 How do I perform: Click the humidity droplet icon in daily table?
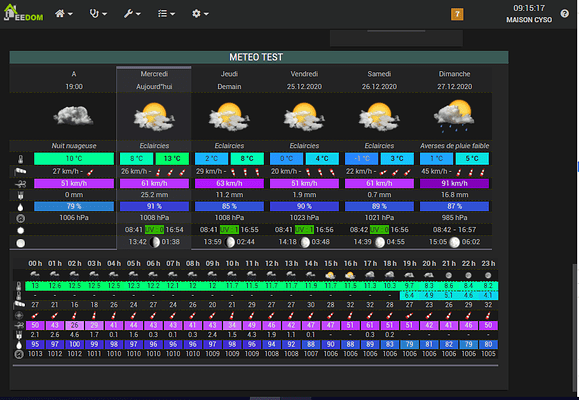(21, 207)
